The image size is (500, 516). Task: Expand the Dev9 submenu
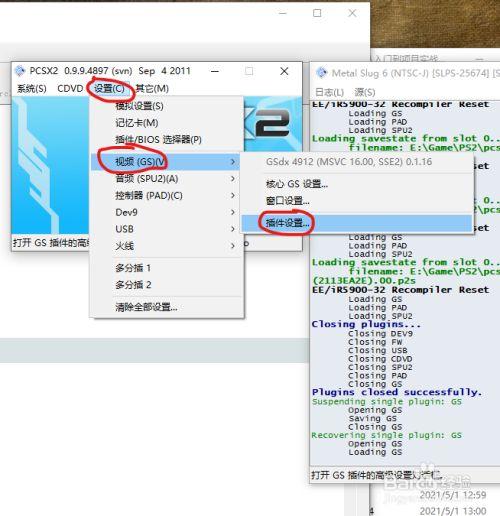(x=166, y=212)
